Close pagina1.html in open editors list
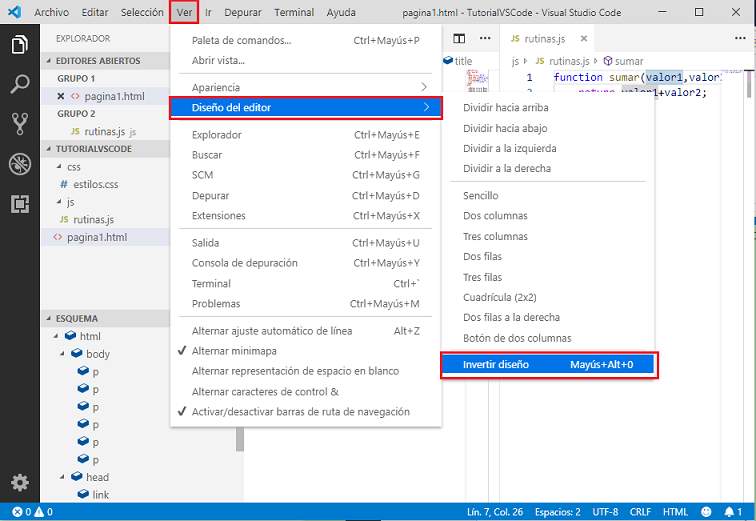756x521 pixels. coord(61,96)
